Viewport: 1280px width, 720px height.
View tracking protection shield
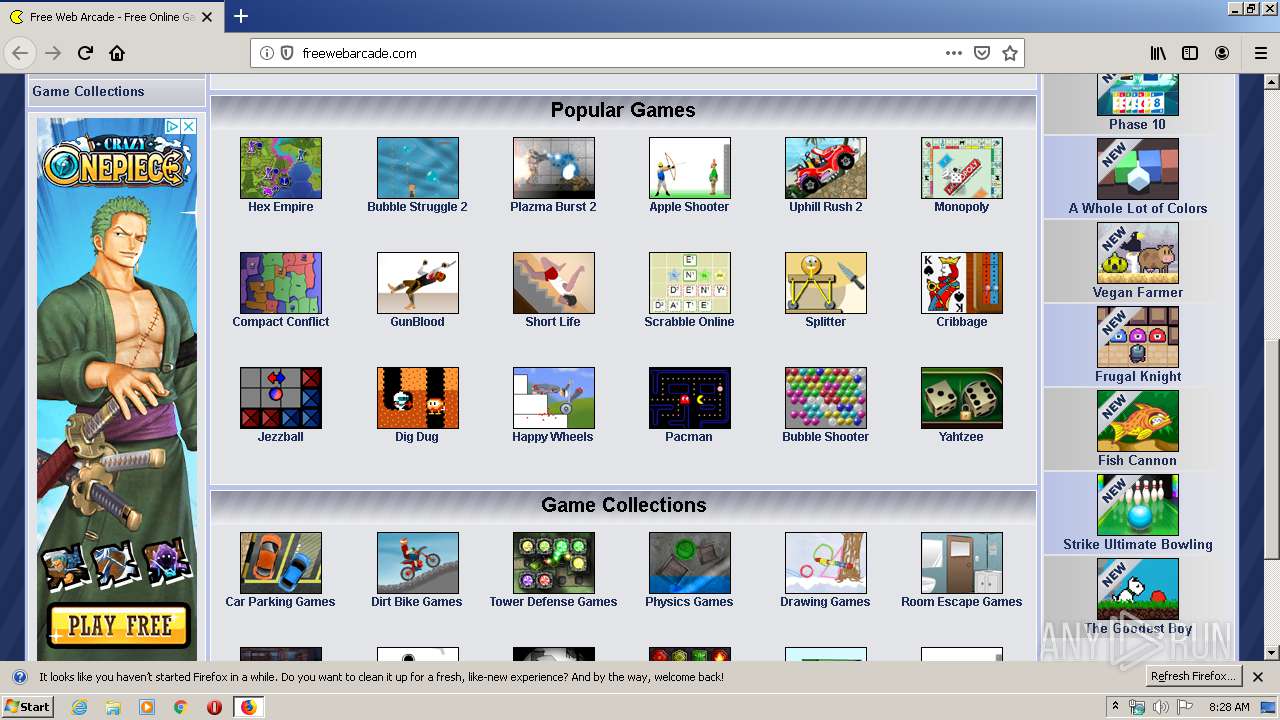286,53
